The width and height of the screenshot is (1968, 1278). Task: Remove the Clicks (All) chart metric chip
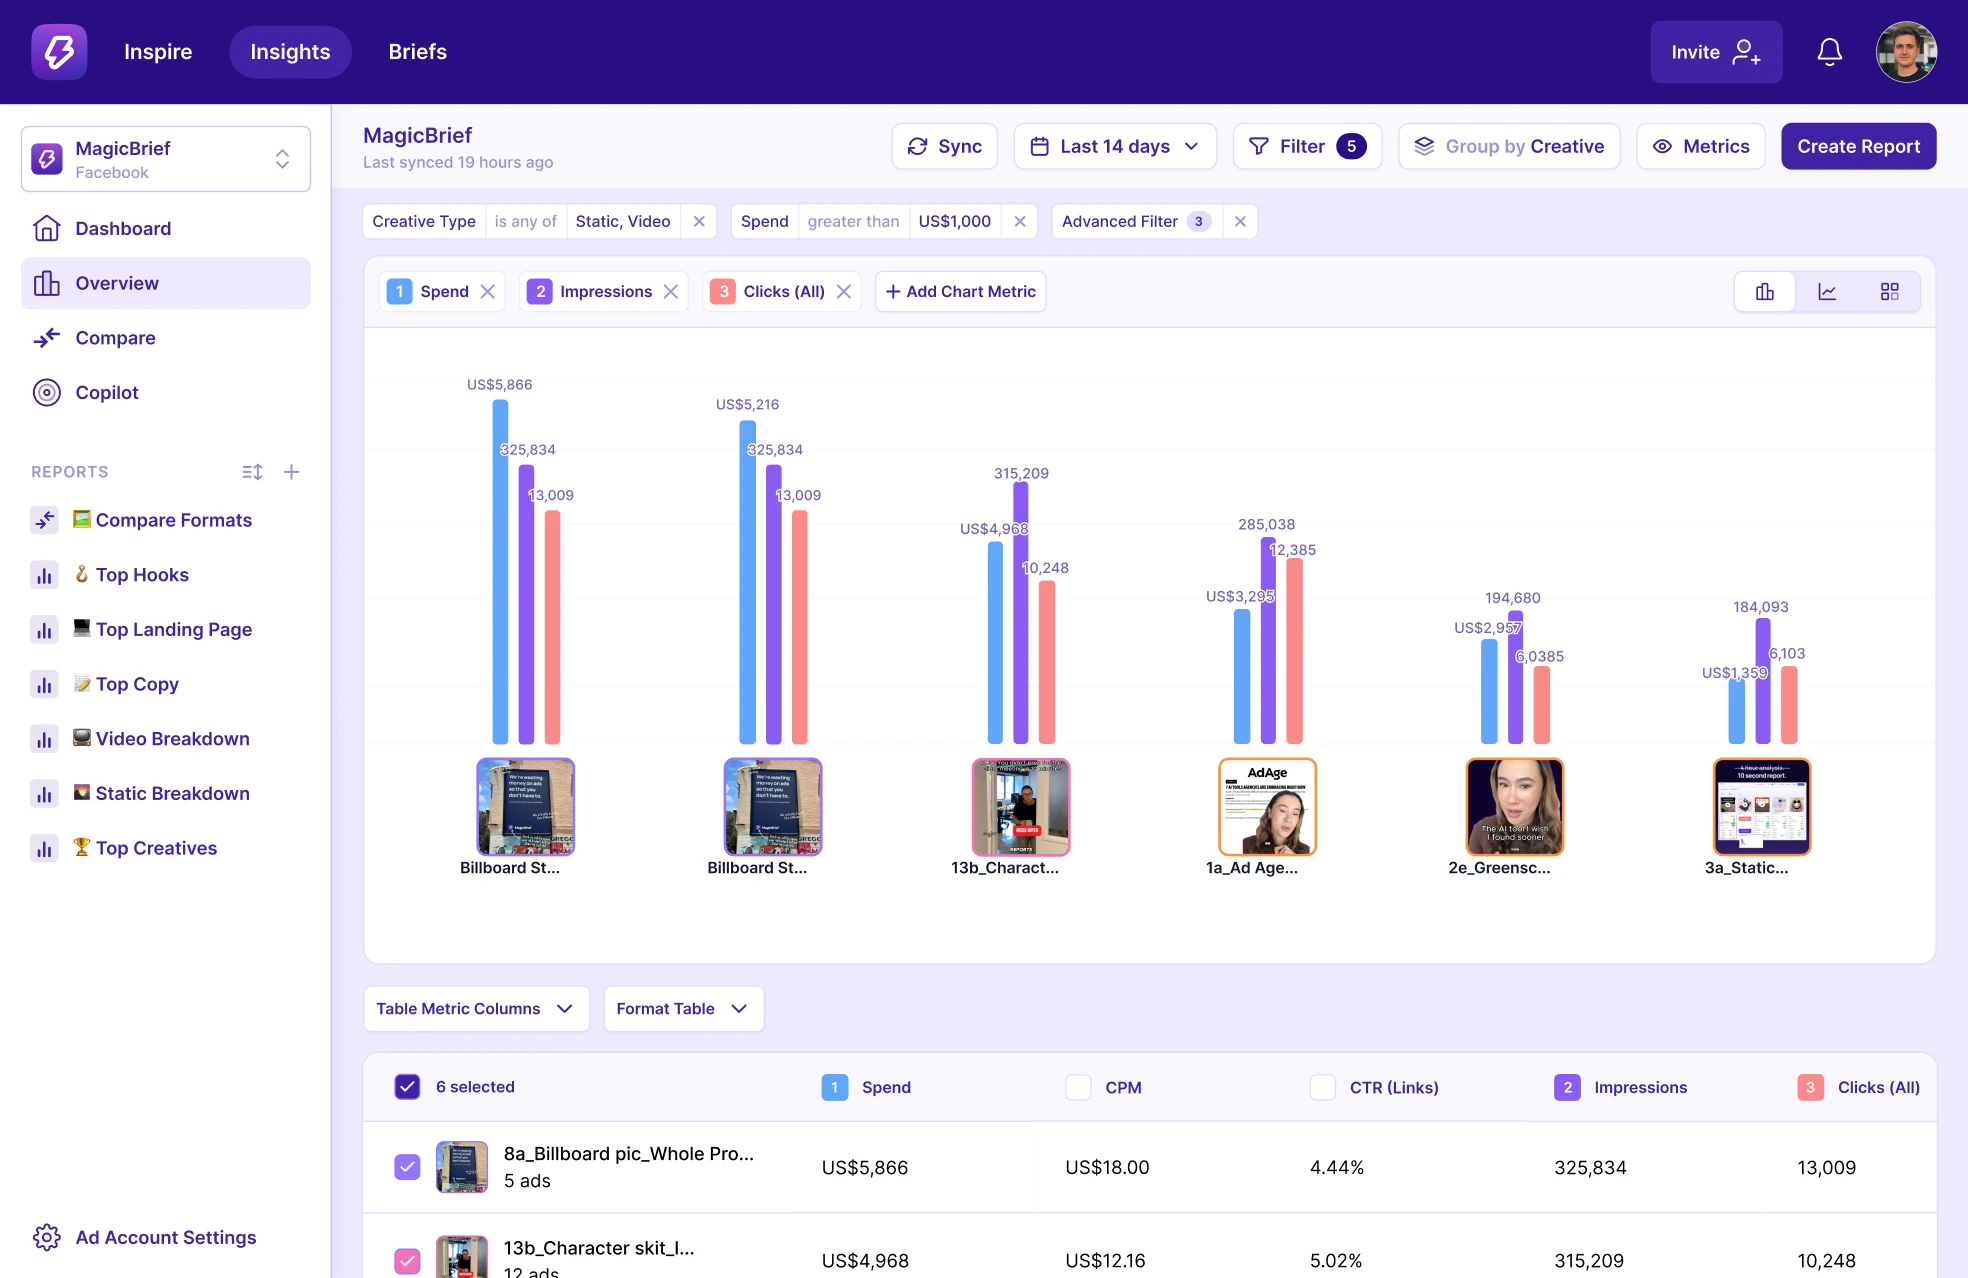[x=844, y=291]
